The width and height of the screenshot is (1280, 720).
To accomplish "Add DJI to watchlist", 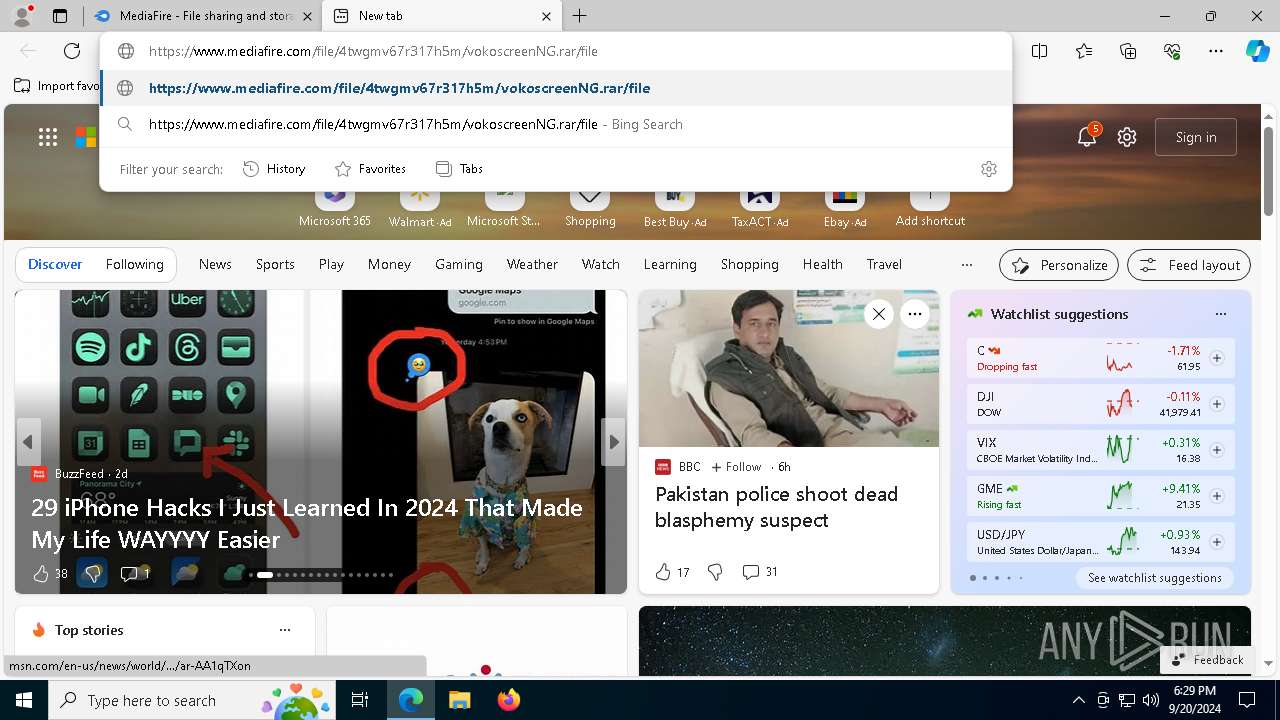I will pos(1217,404).
